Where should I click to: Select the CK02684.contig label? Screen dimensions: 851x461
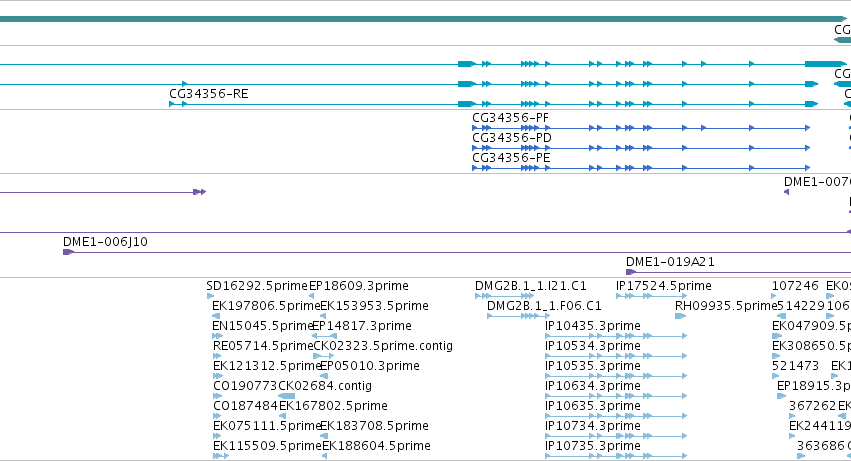325,387
